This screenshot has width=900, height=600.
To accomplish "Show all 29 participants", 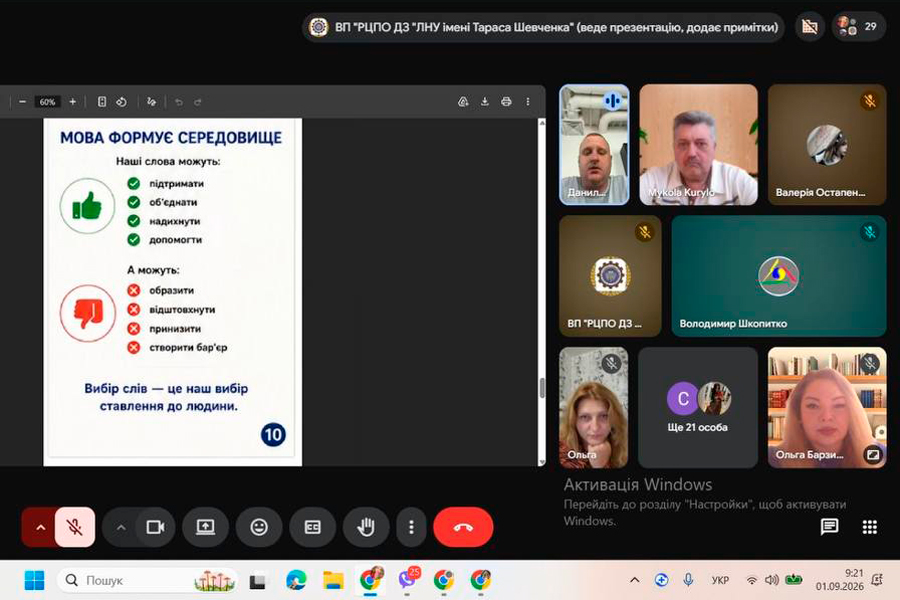I will 857,26.
